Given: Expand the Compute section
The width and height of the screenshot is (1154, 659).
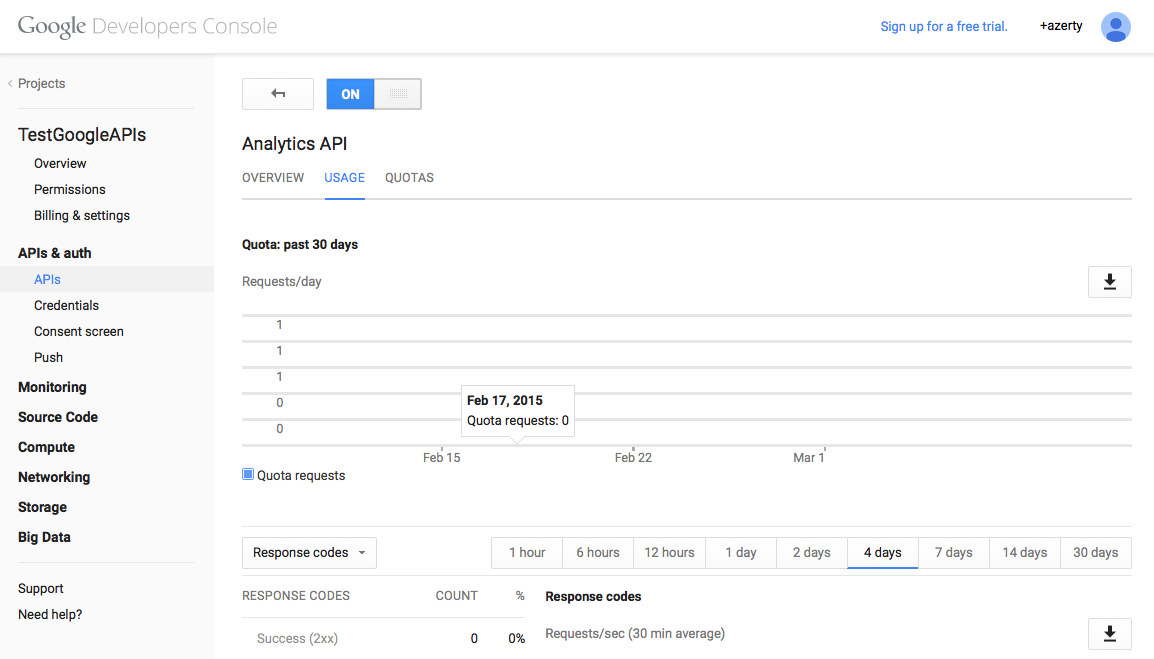Looking at the screenshot, I should coord(46,447).
